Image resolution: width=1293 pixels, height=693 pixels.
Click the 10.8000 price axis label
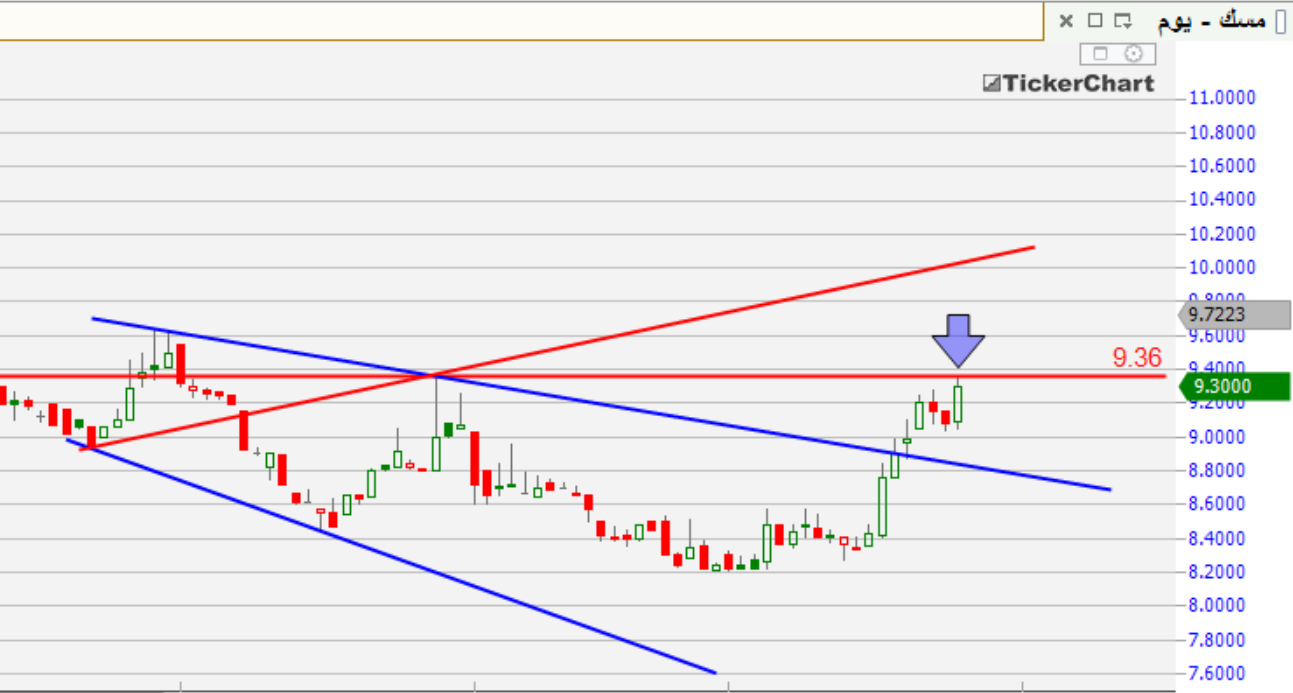1221,132
